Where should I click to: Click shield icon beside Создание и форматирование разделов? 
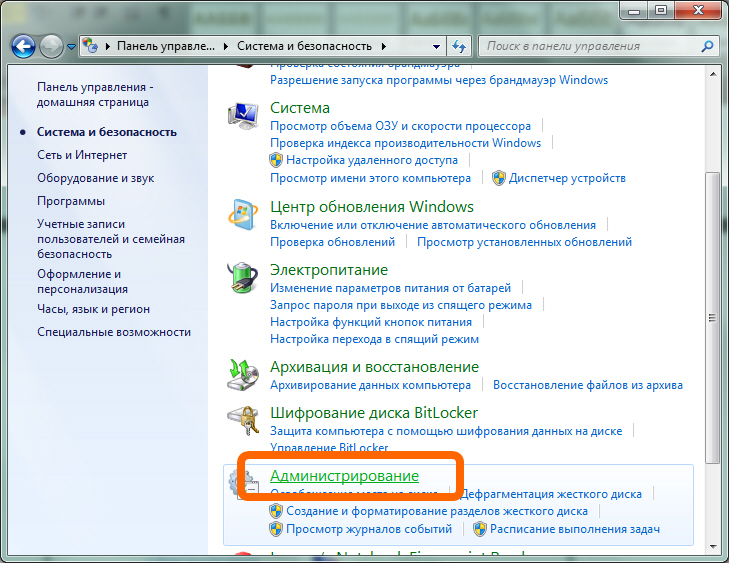276,511
